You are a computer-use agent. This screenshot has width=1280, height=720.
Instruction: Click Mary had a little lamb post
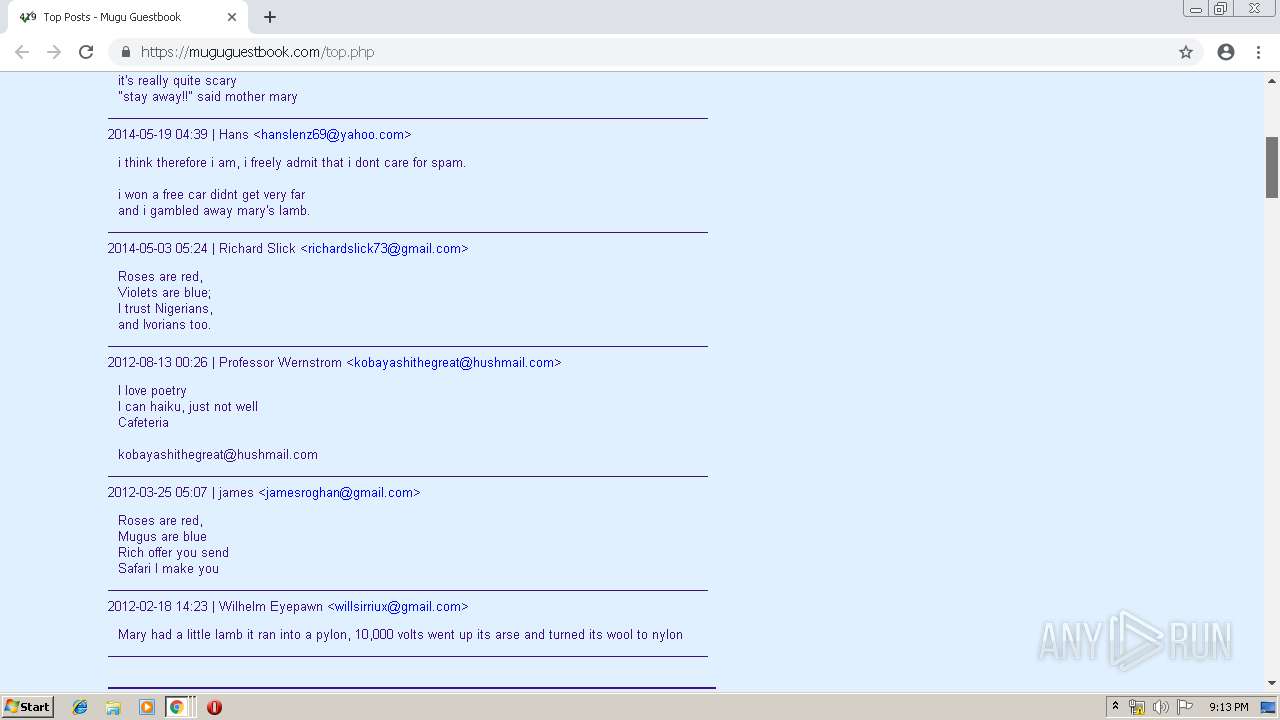[400, 635]
